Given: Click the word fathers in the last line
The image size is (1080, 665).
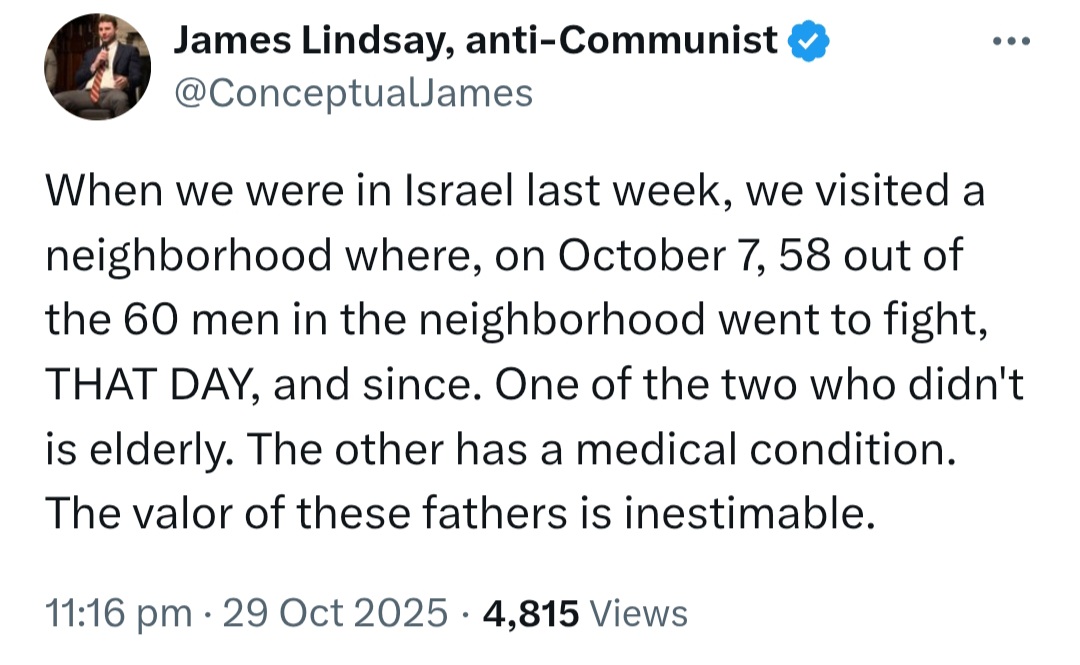Looking at the screenshot, I should pos(494,513).
